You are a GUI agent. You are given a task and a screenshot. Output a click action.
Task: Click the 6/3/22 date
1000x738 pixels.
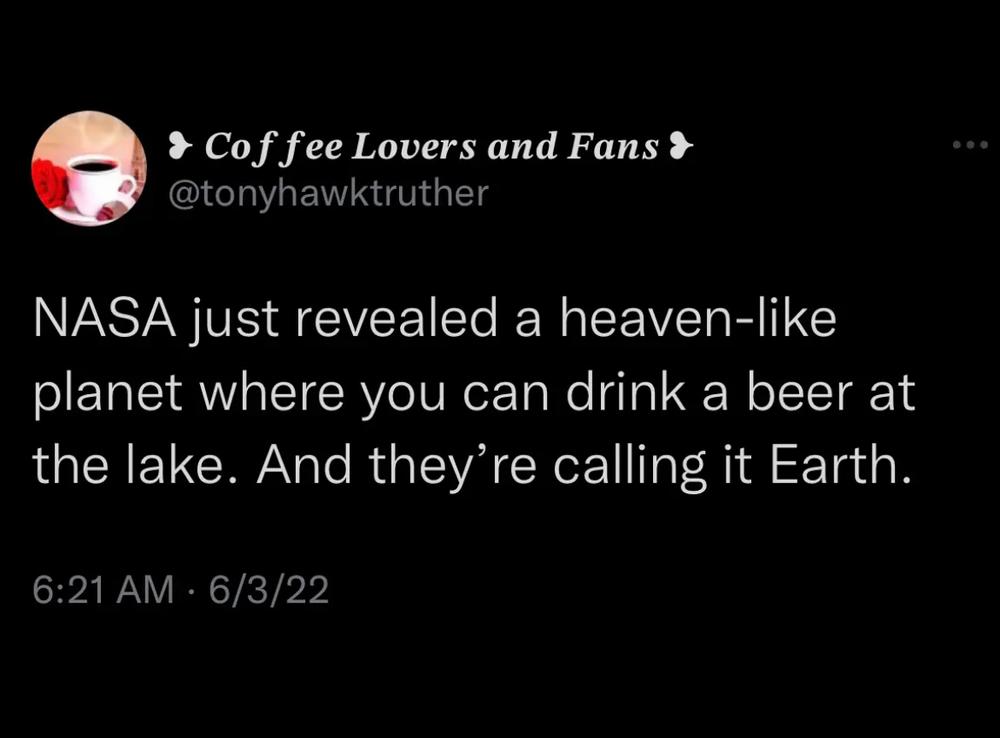268,589
